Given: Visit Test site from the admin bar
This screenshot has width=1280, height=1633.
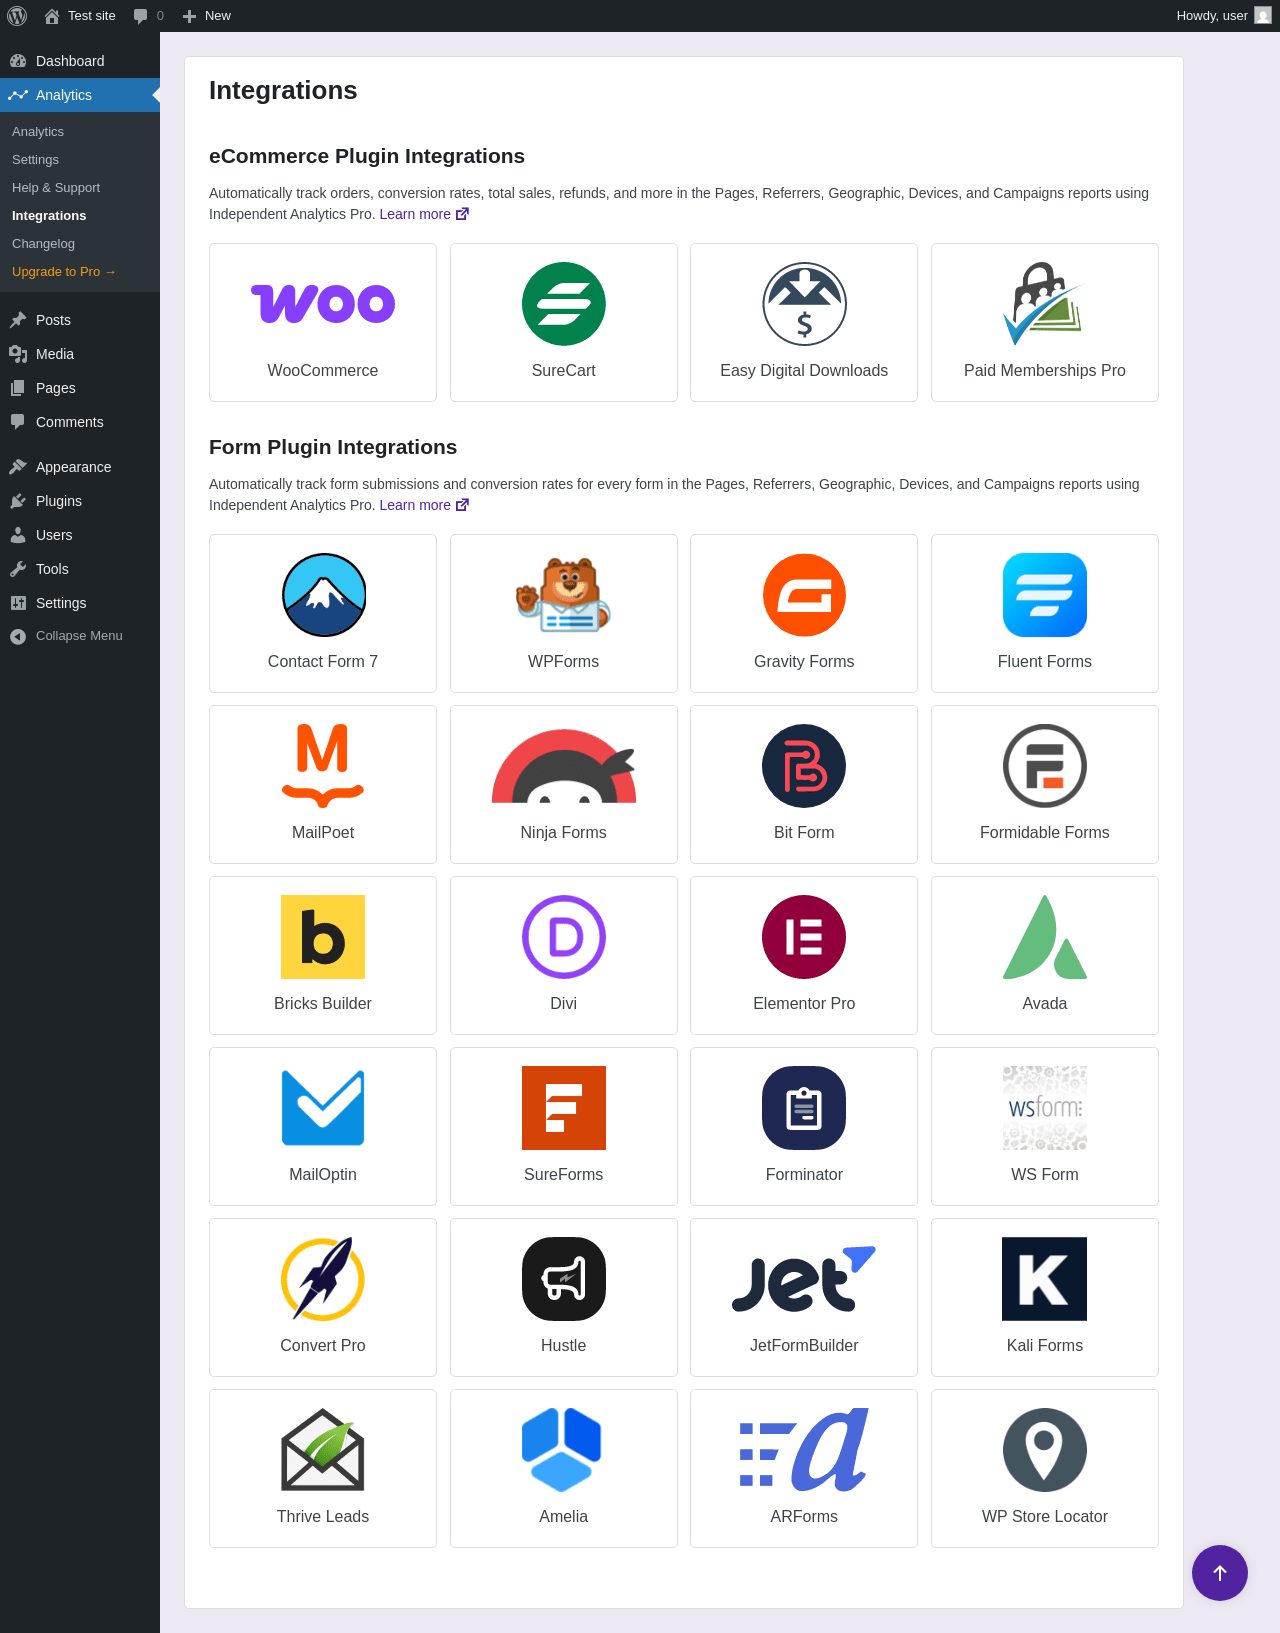Looking at the screenshot, I should [80, 16].
